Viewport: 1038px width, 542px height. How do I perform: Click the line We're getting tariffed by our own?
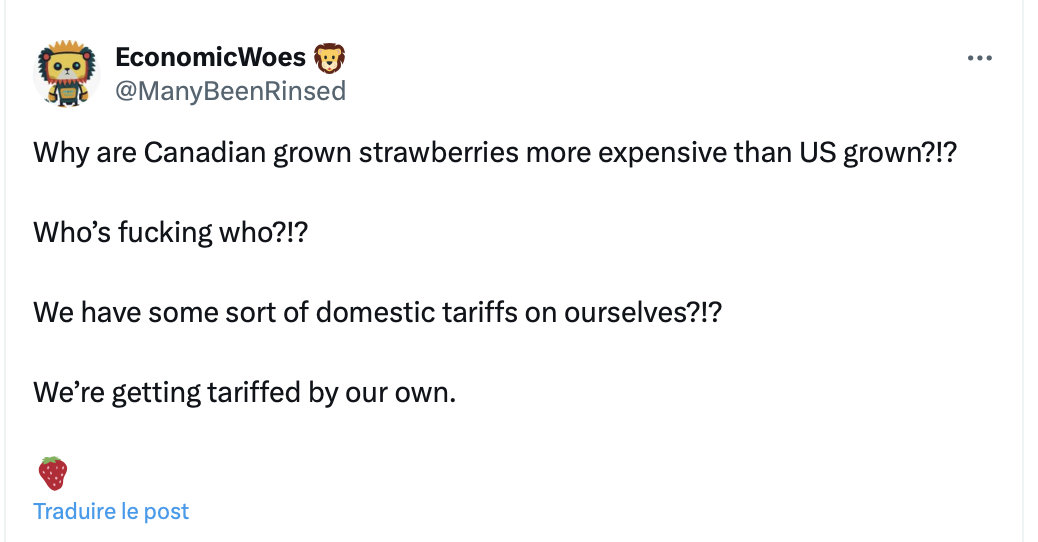(244, 392)
